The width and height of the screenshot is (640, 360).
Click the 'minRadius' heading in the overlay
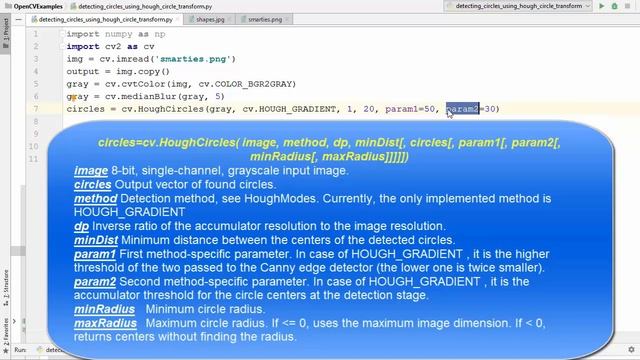click(104, 309)
